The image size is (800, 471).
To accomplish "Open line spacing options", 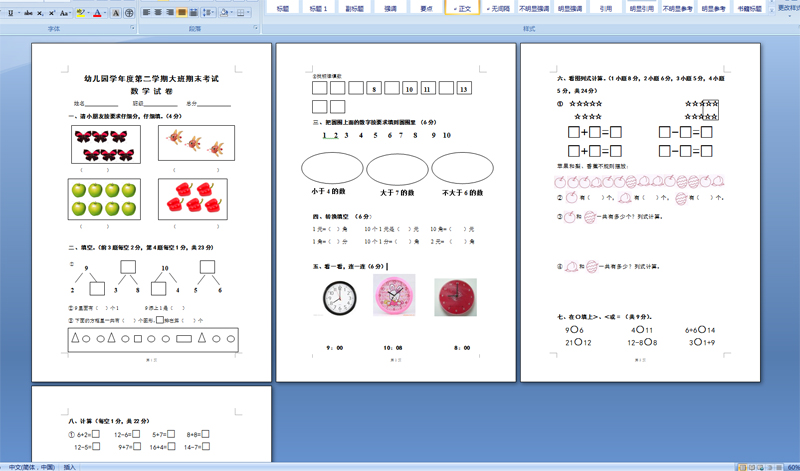I will (208, 12).
